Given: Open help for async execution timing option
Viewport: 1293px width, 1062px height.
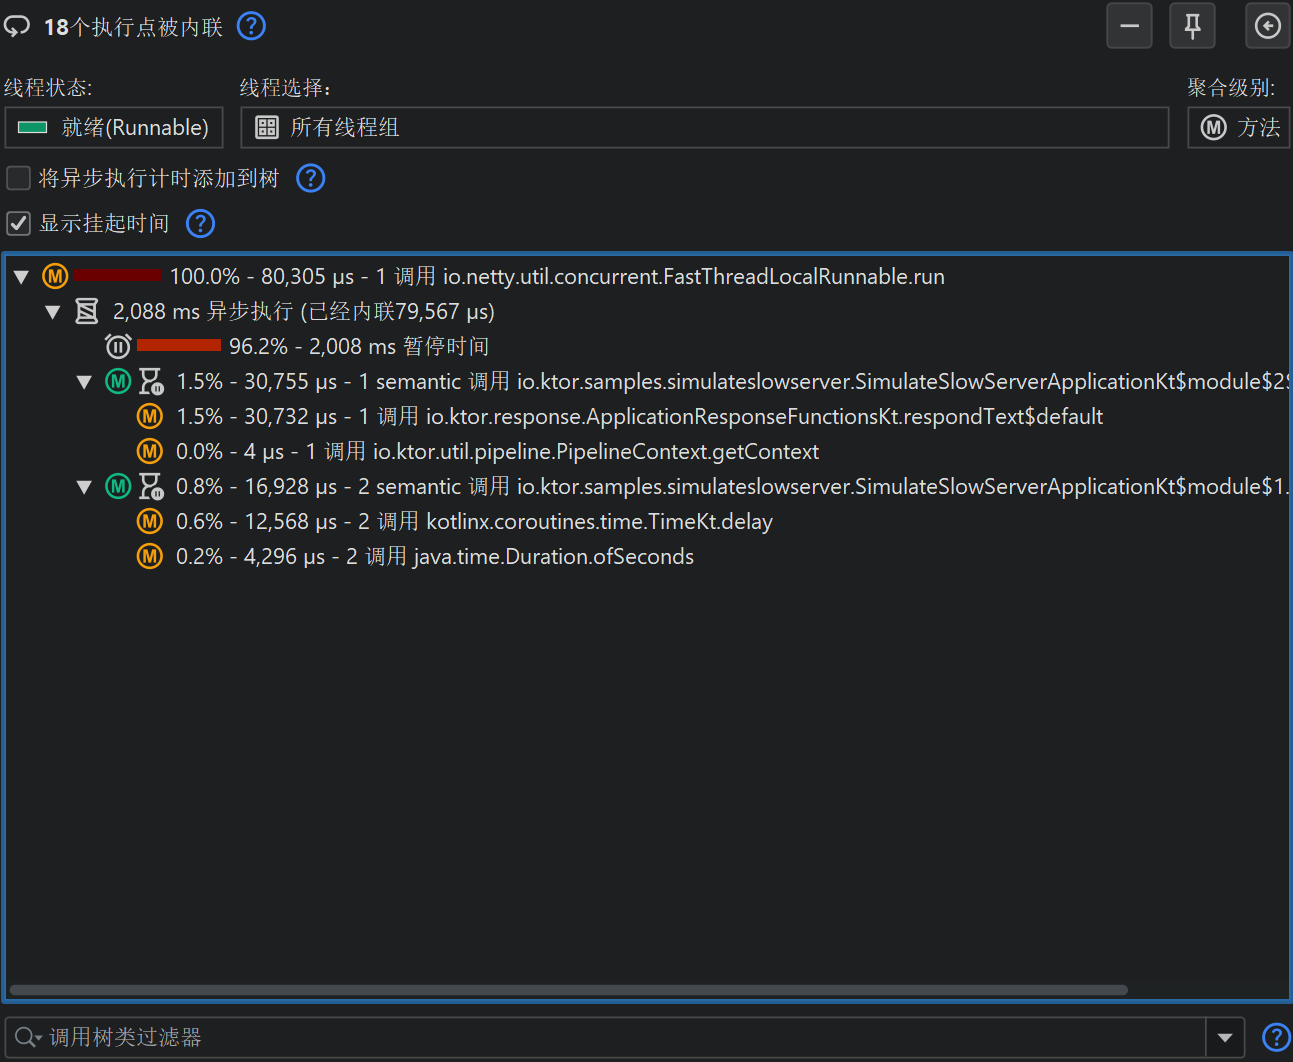Looking at the screenshot, I should [311, 178].
